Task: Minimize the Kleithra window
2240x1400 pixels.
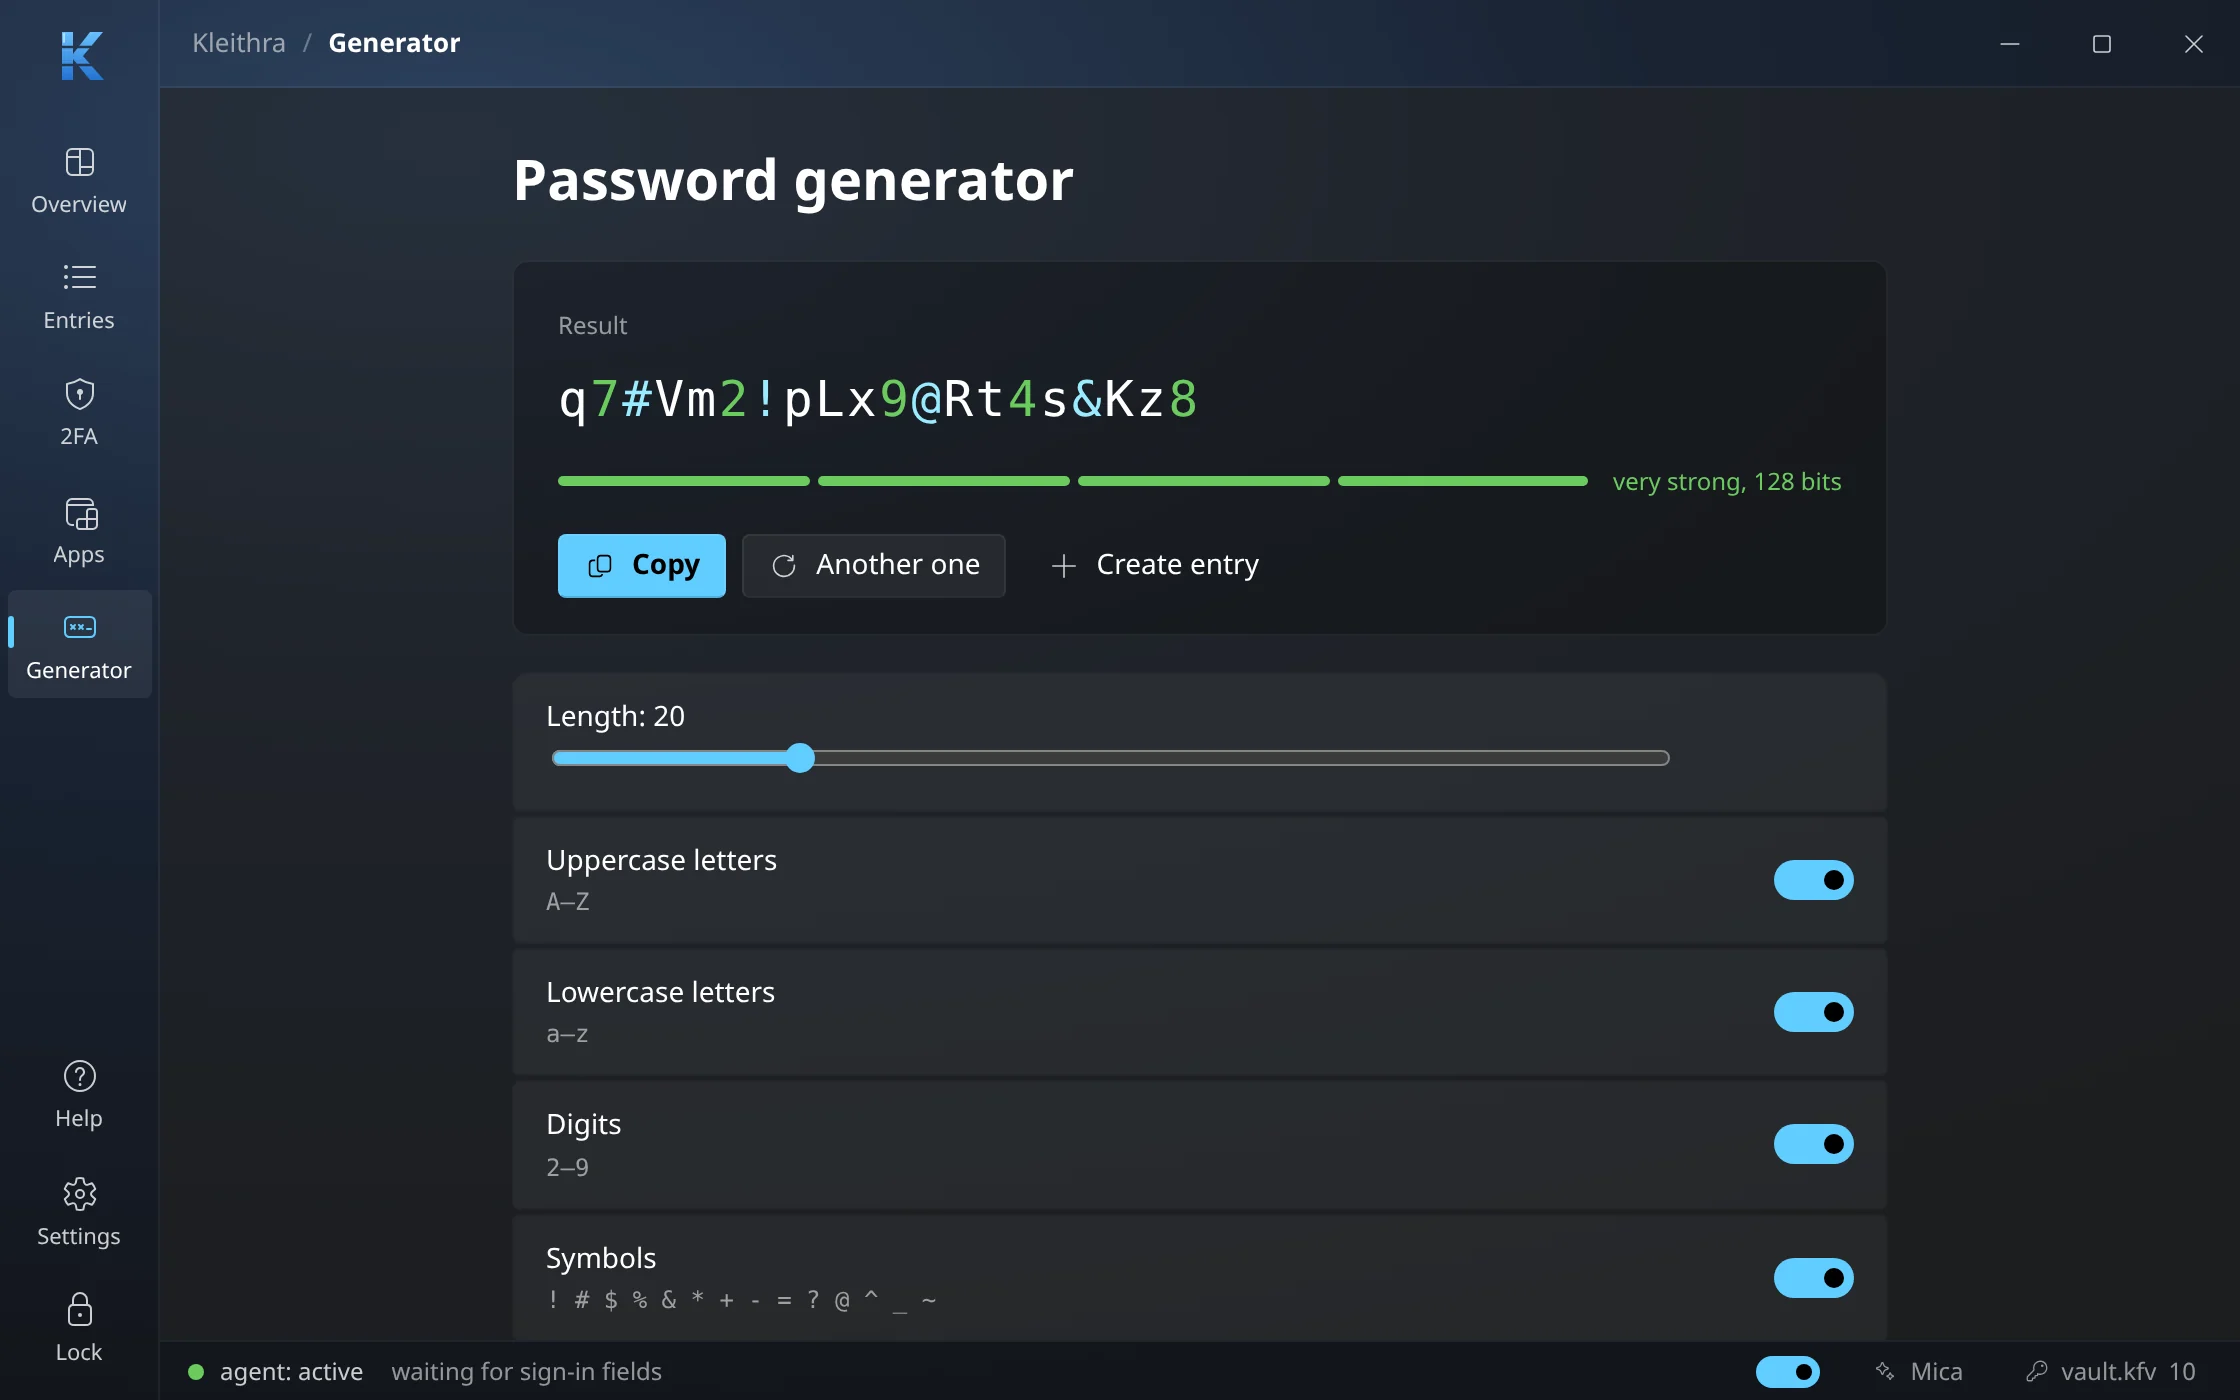Action: [2010, 44]
